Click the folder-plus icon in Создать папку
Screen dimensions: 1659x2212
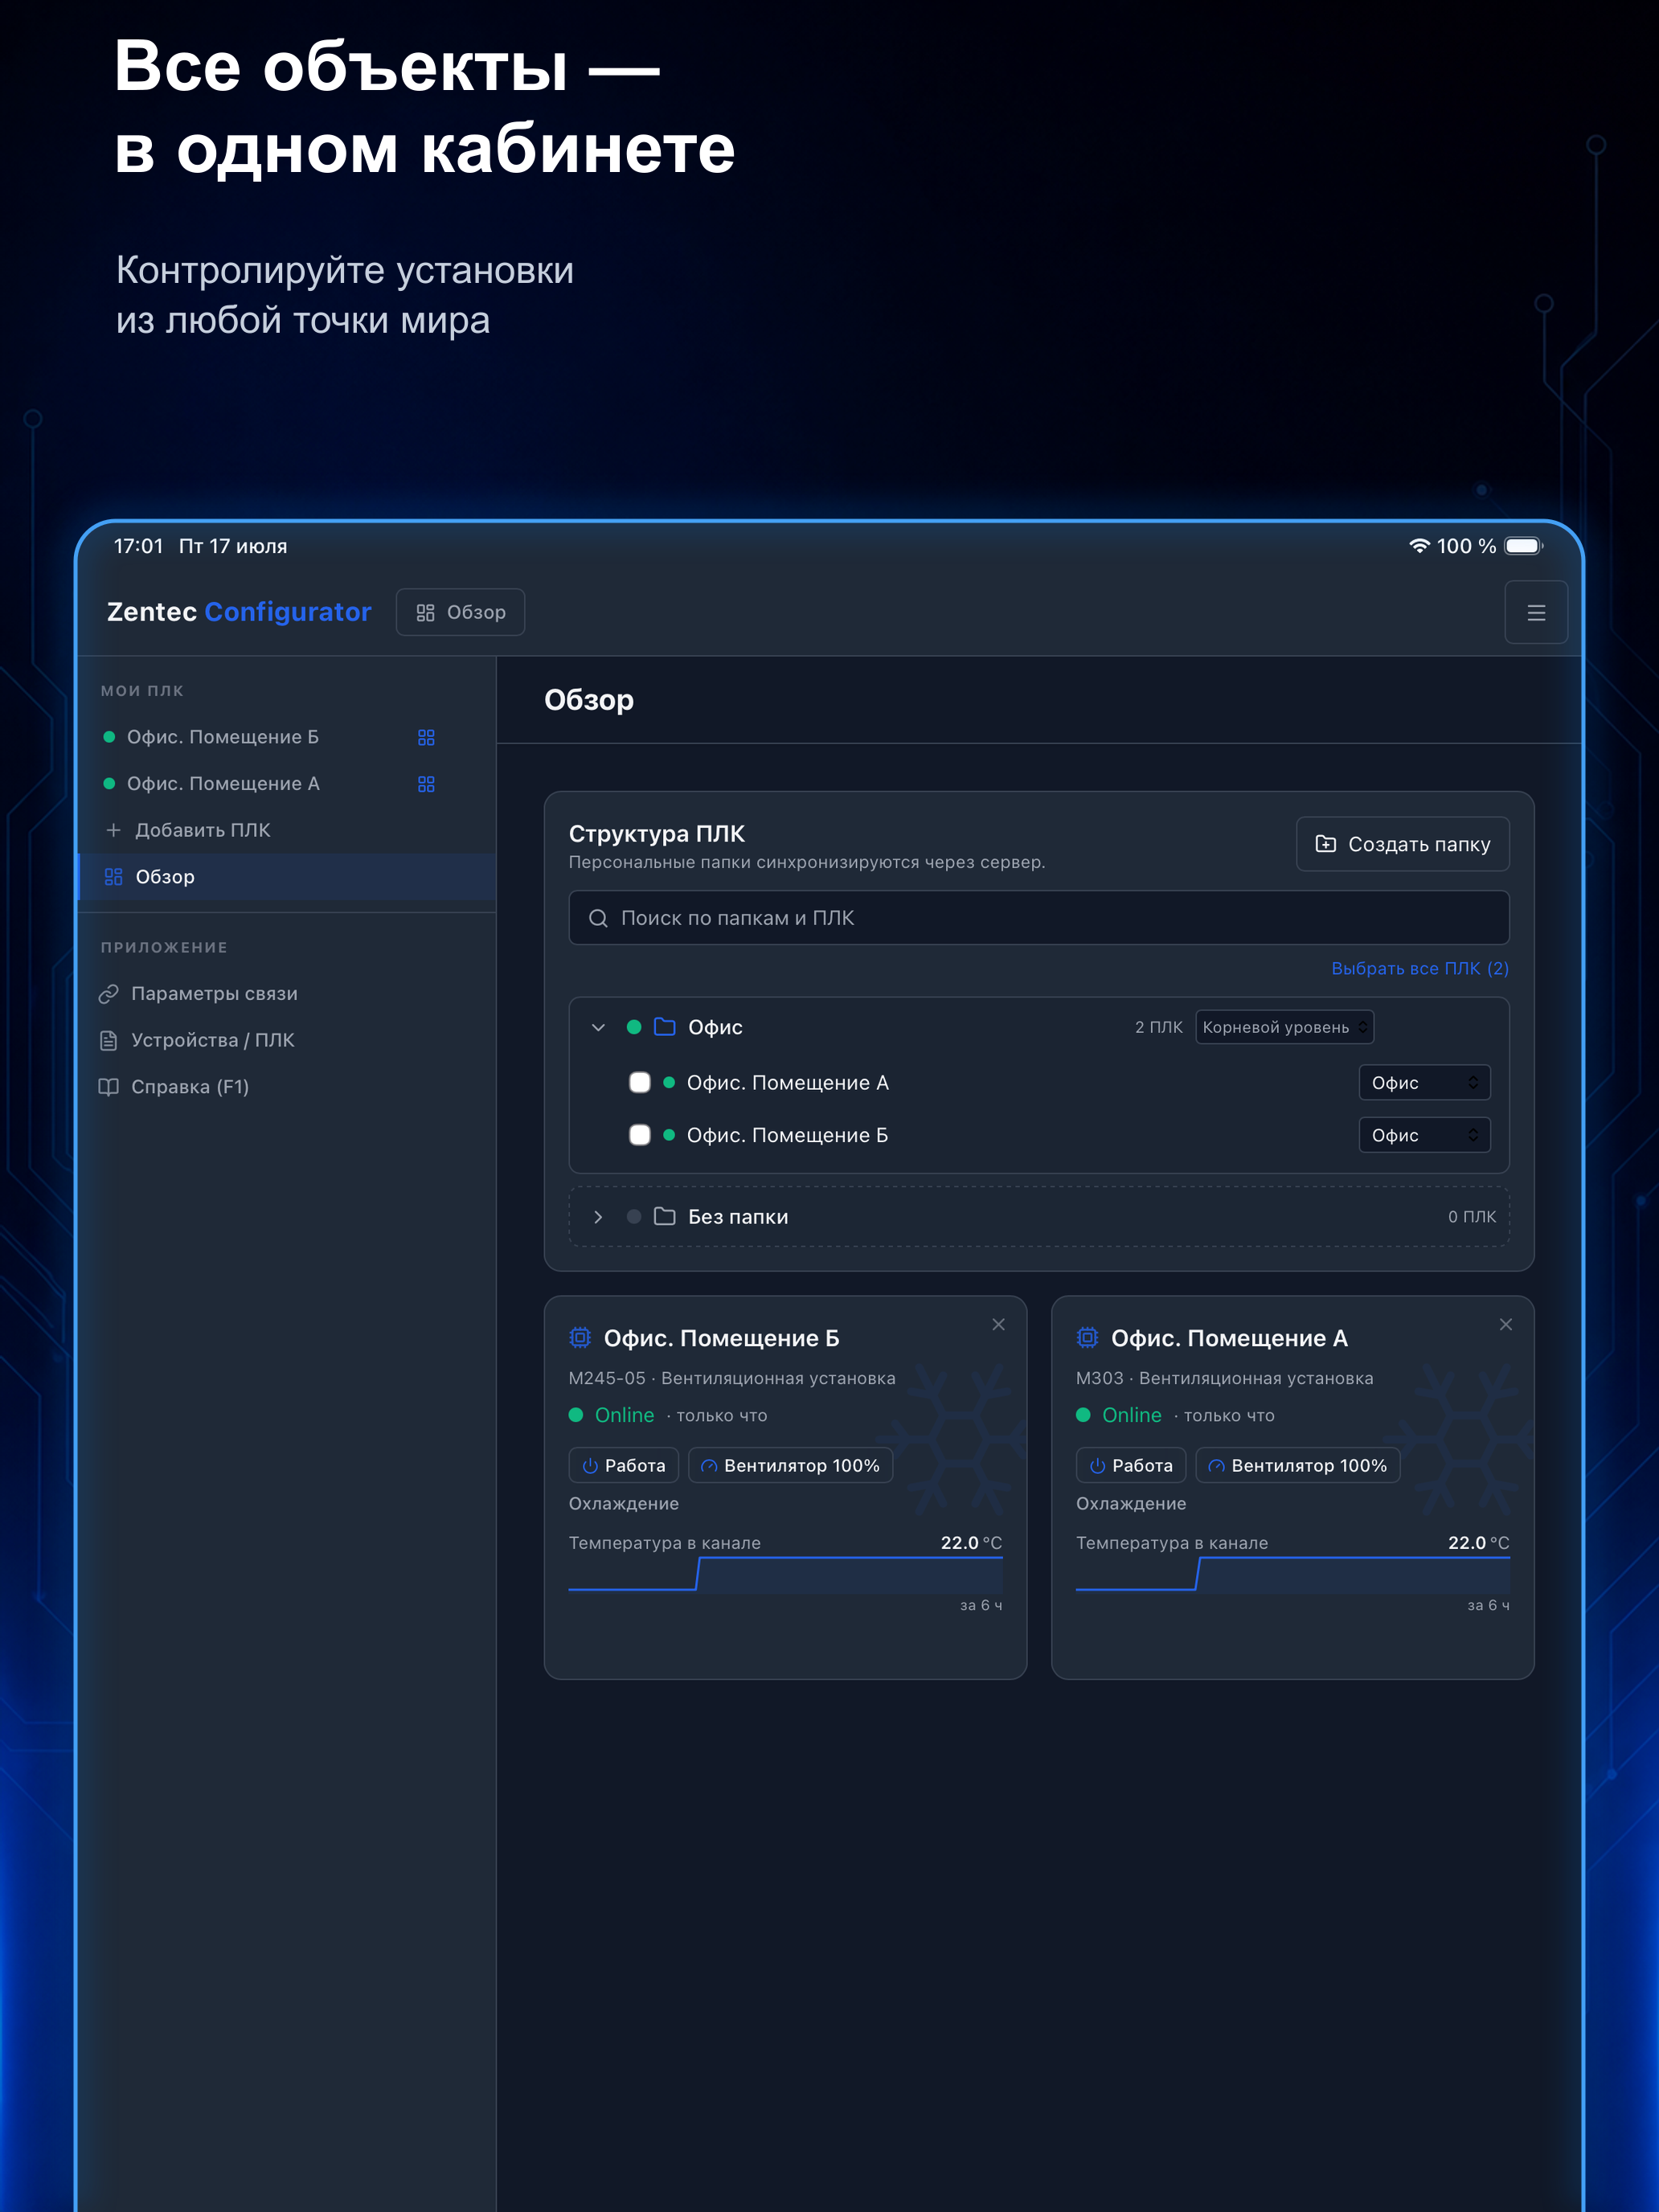tap(1325, 844)
